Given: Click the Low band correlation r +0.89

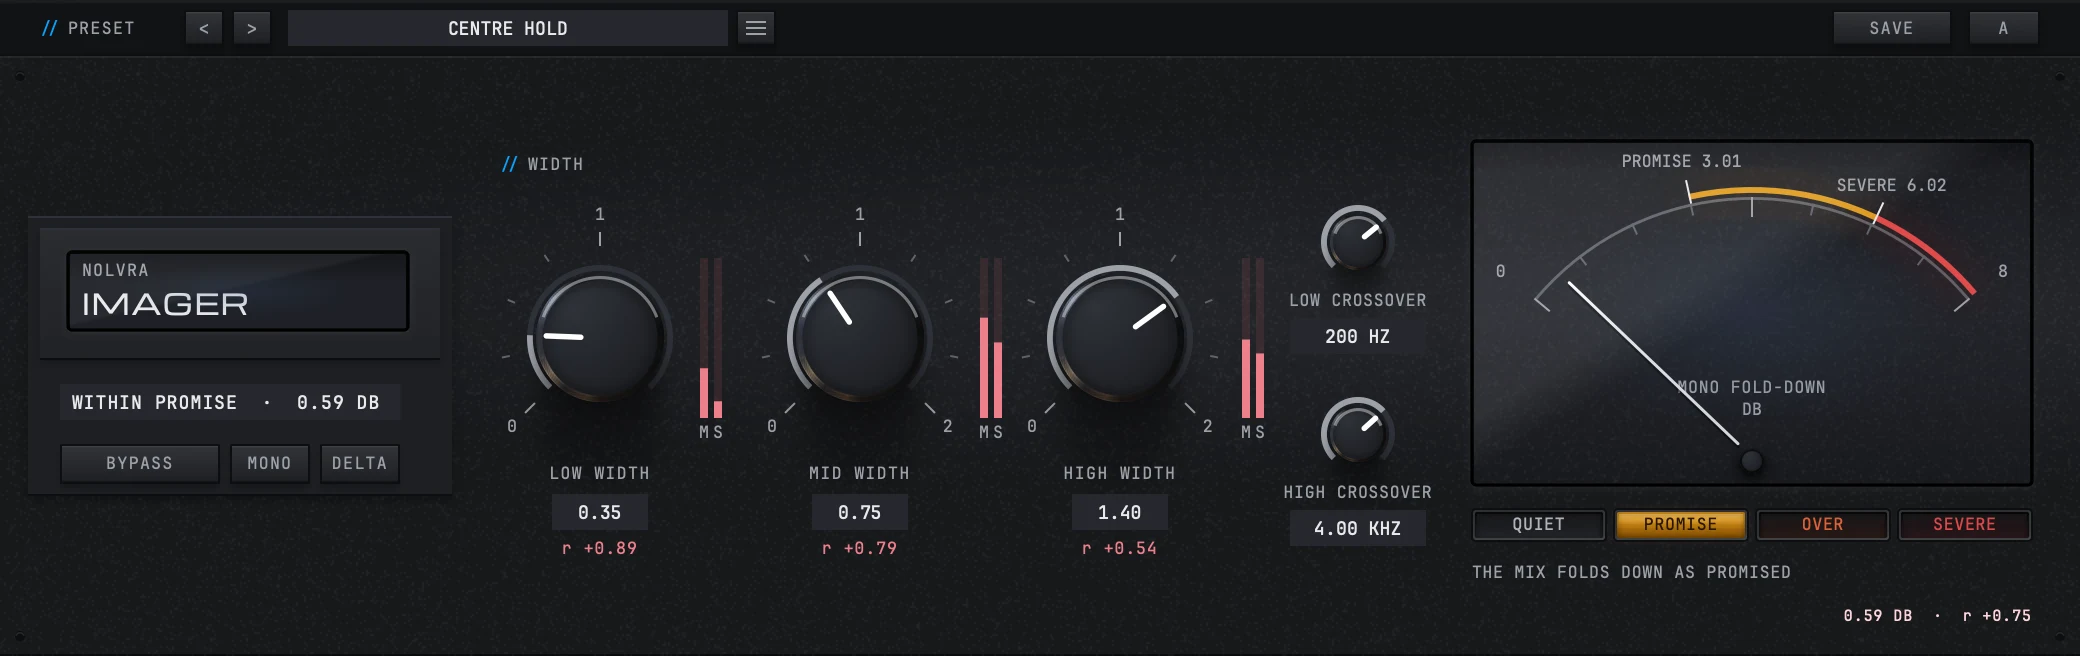Looking at the screenshot, I should point(600,548).
